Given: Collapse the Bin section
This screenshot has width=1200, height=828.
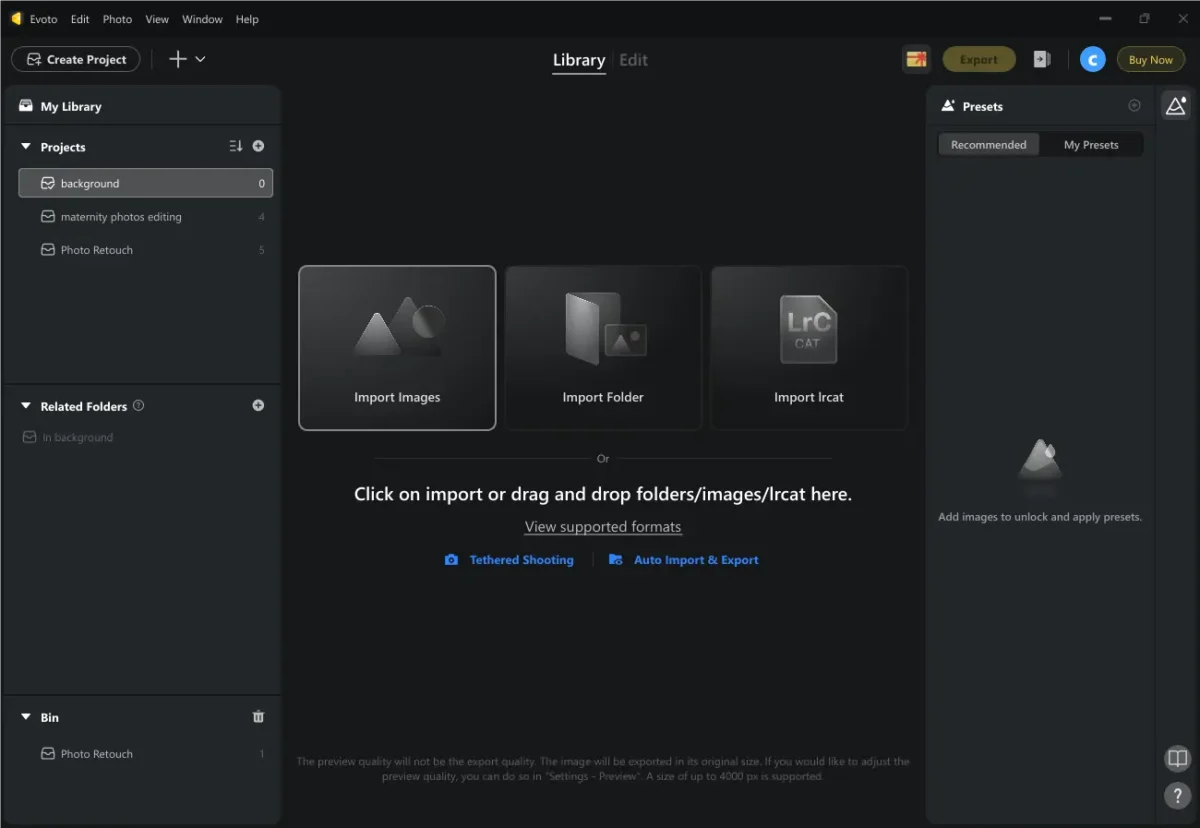Looking at the screenshot, I should (x=26, y=717).
